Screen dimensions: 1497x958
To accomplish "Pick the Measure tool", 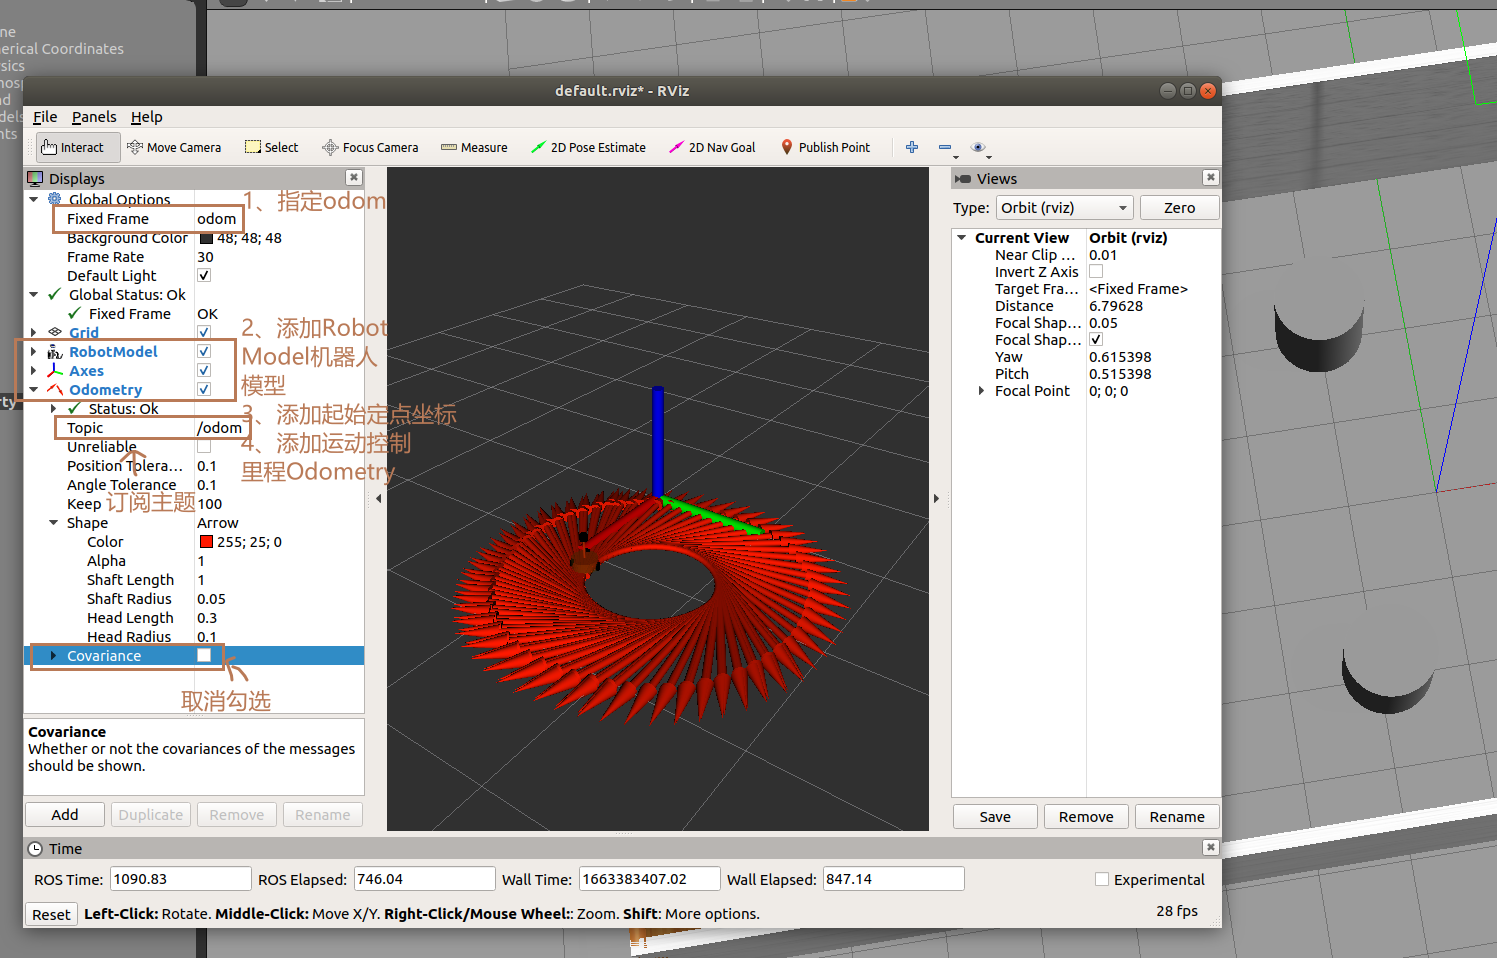I will click(x=474, y=148).
